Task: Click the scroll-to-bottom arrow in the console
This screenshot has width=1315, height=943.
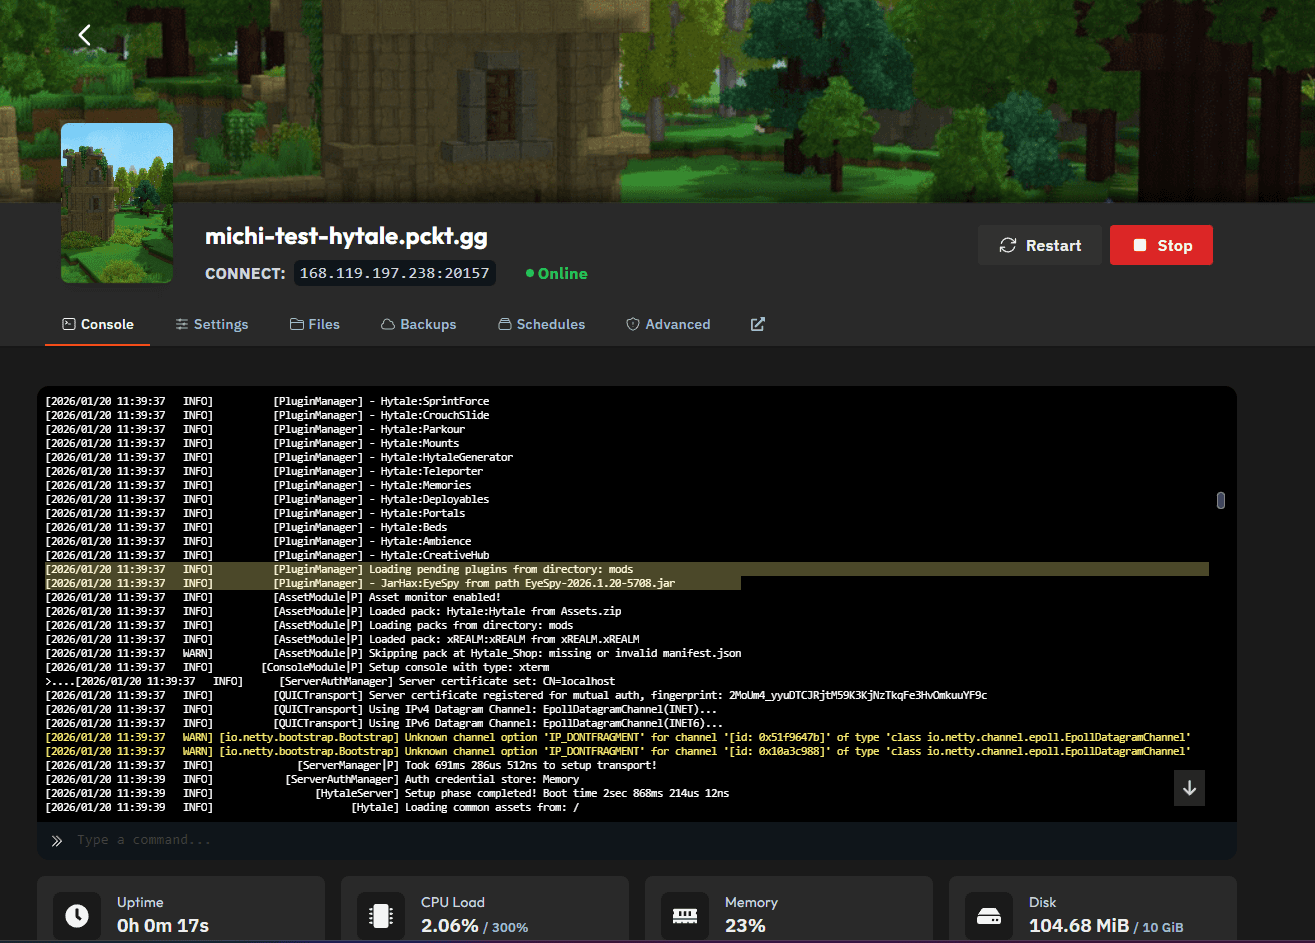Action: coord(1189,788)
